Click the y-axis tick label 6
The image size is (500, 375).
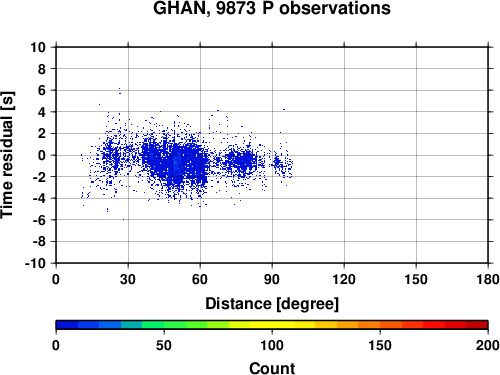[x=42, y=90]
